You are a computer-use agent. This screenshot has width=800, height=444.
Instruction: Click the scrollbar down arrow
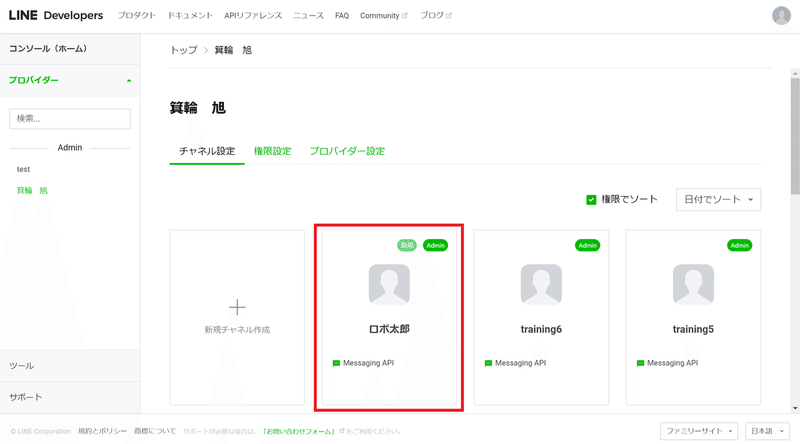tap(795, 408)
